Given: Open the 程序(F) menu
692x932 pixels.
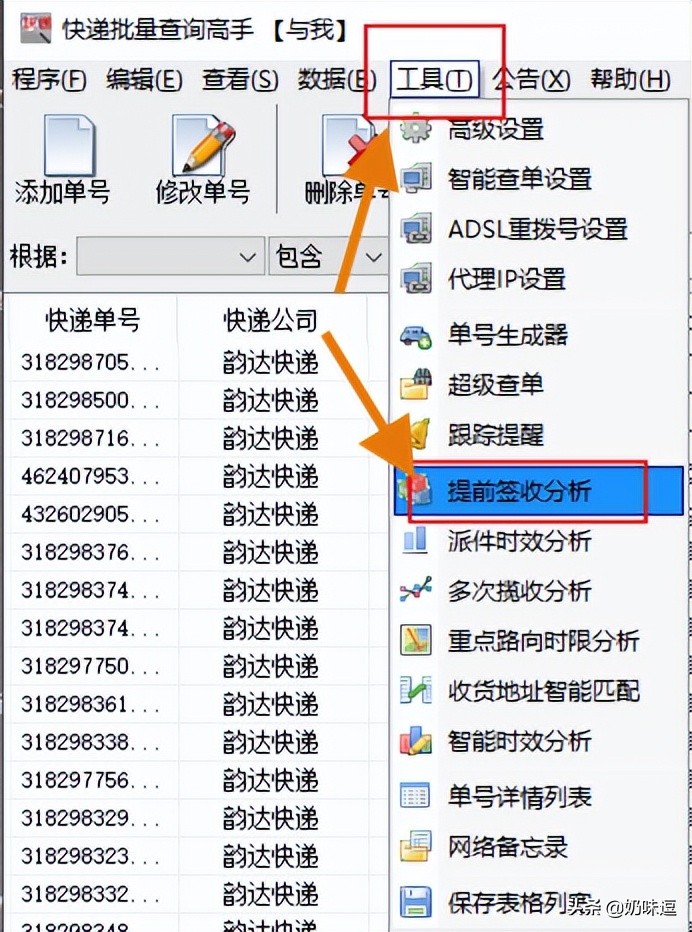Looking at the screenshot, I should coord(49,80).
